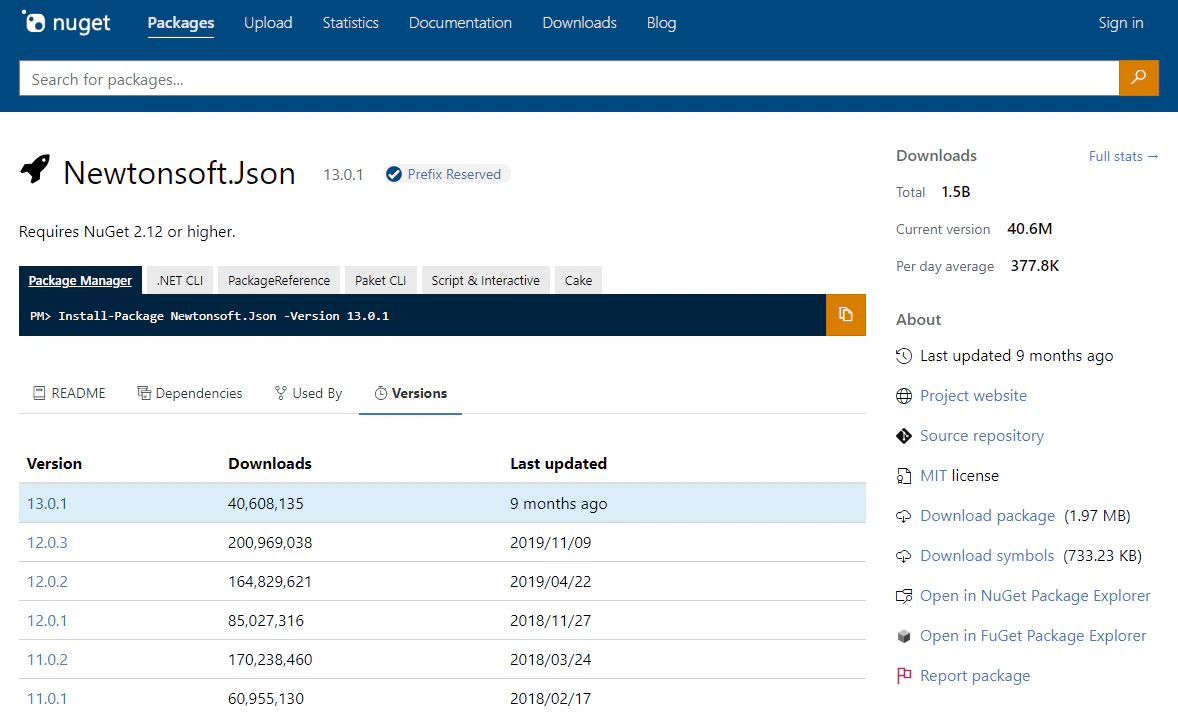Viewport: 1178px width, 716px height.
Task: Open Documentation from the header
Action: coord(461,23)
